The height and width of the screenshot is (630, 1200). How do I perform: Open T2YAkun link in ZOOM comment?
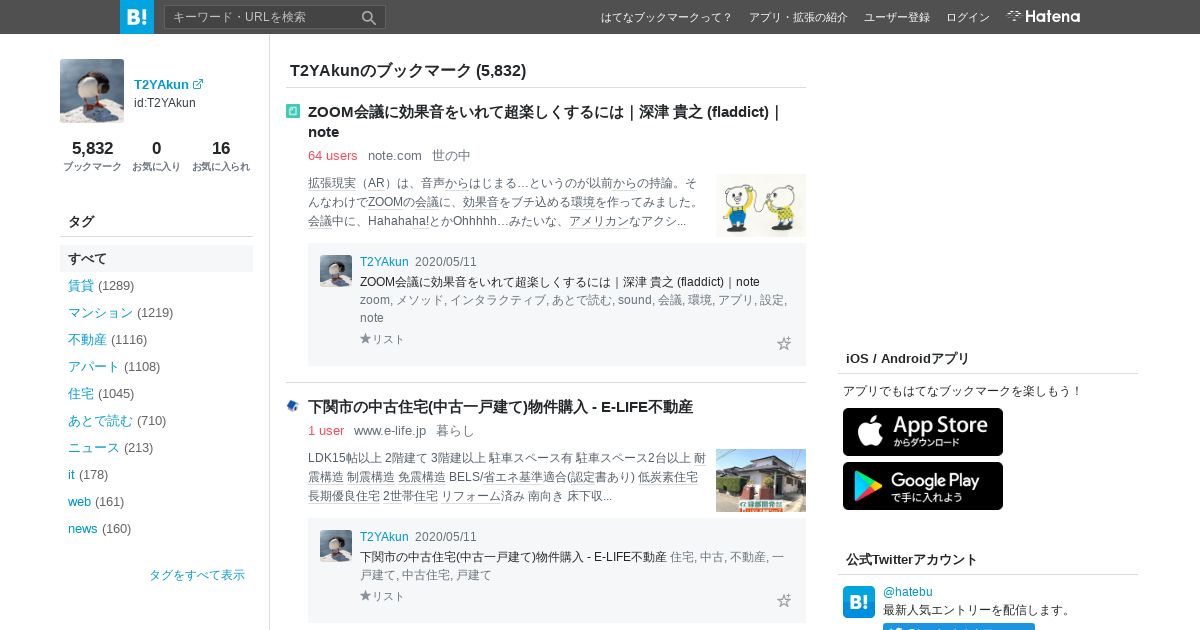384,262
